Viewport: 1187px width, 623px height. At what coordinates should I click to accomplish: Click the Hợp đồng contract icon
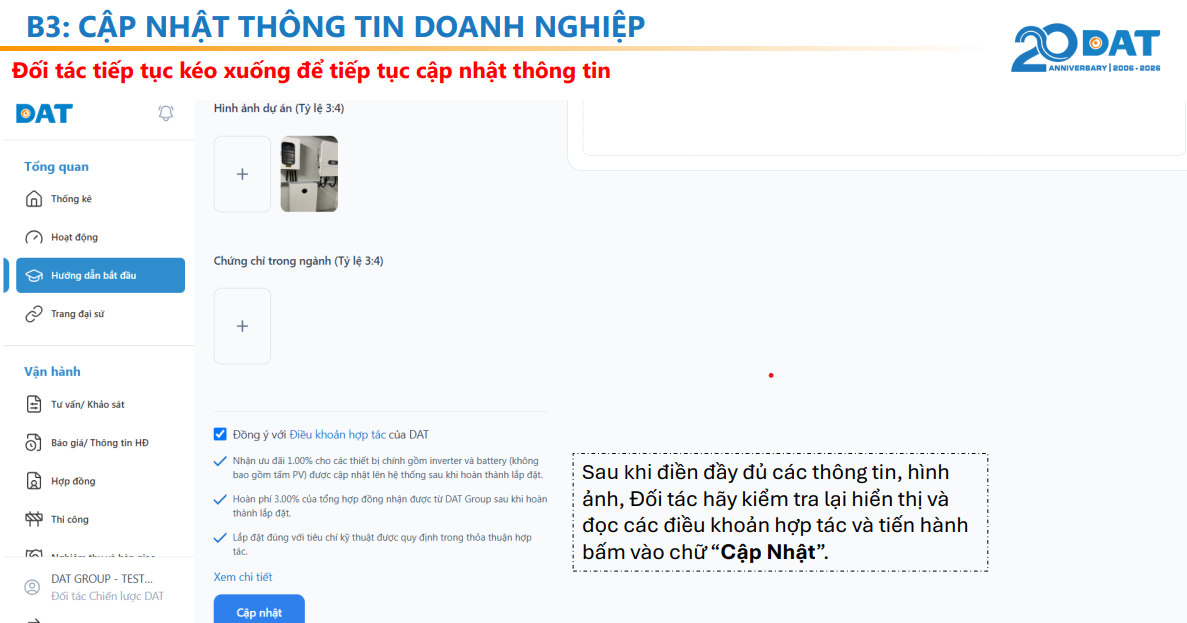pos(33,481)
